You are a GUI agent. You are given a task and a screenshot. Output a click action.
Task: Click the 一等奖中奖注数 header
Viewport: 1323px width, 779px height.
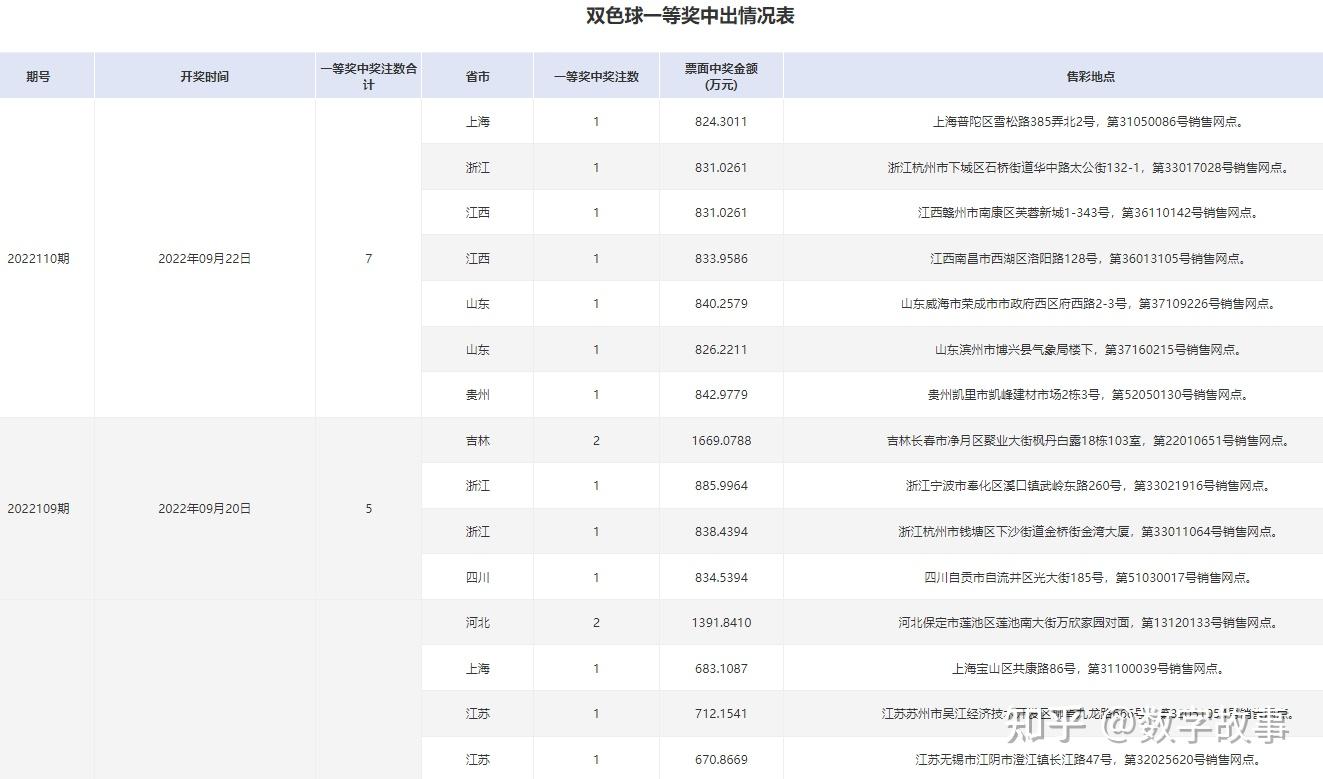coord(595,75)
